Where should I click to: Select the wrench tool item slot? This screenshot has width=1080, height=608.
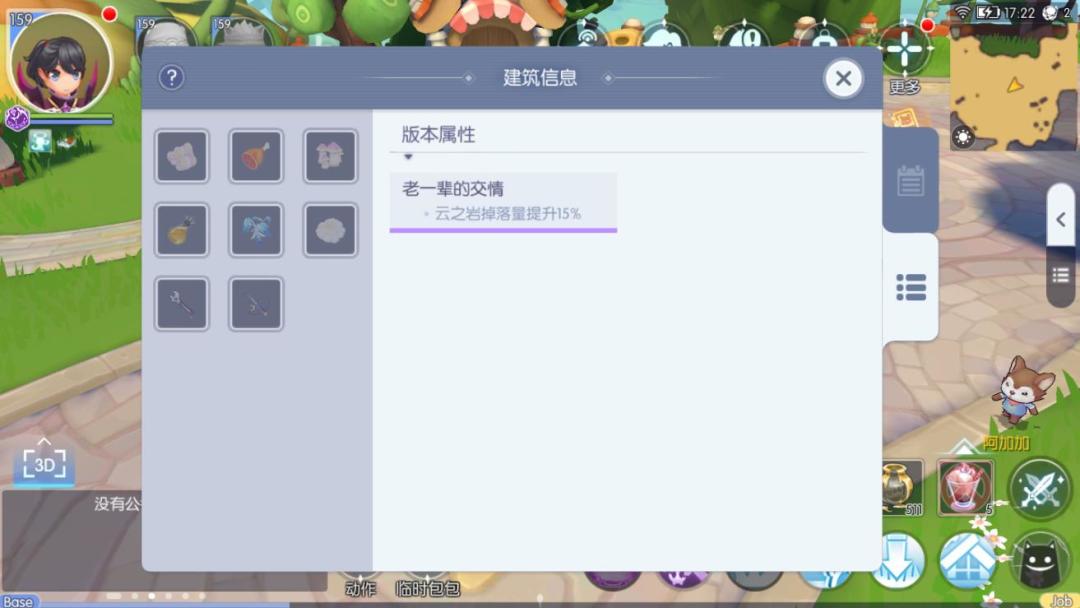[182, 304]
